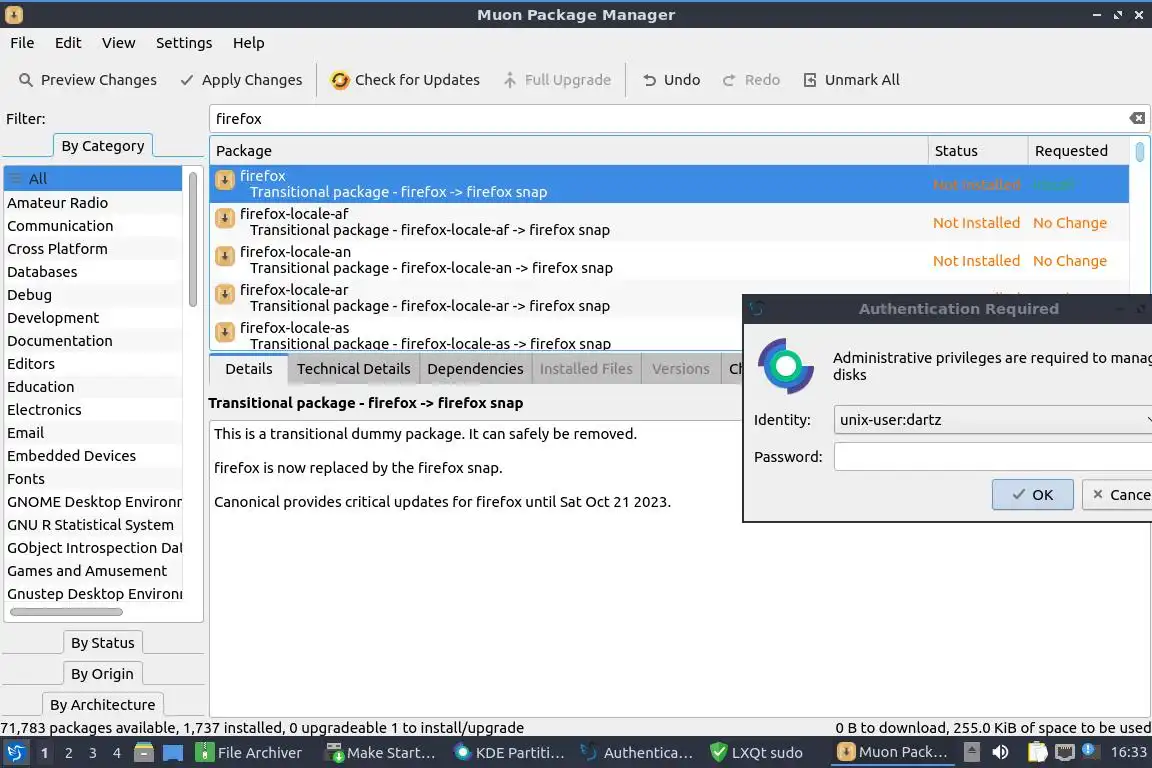The width and height of the screenshot is (1152, 768).
Task: Switch to the Versions tab
Action: (680, 369)
